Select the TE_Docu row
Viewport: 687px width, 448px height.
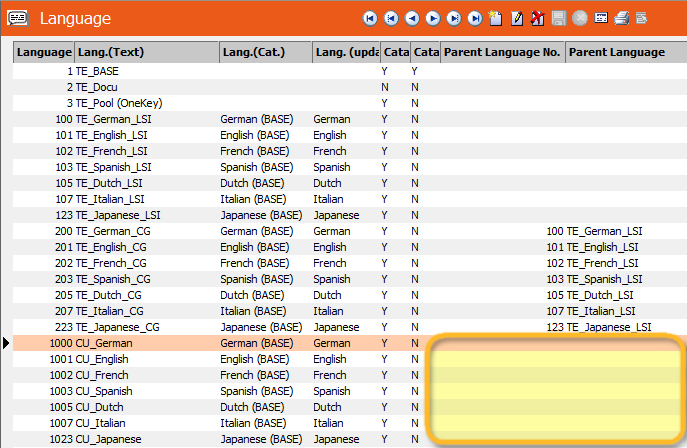(x=350, y=87)
